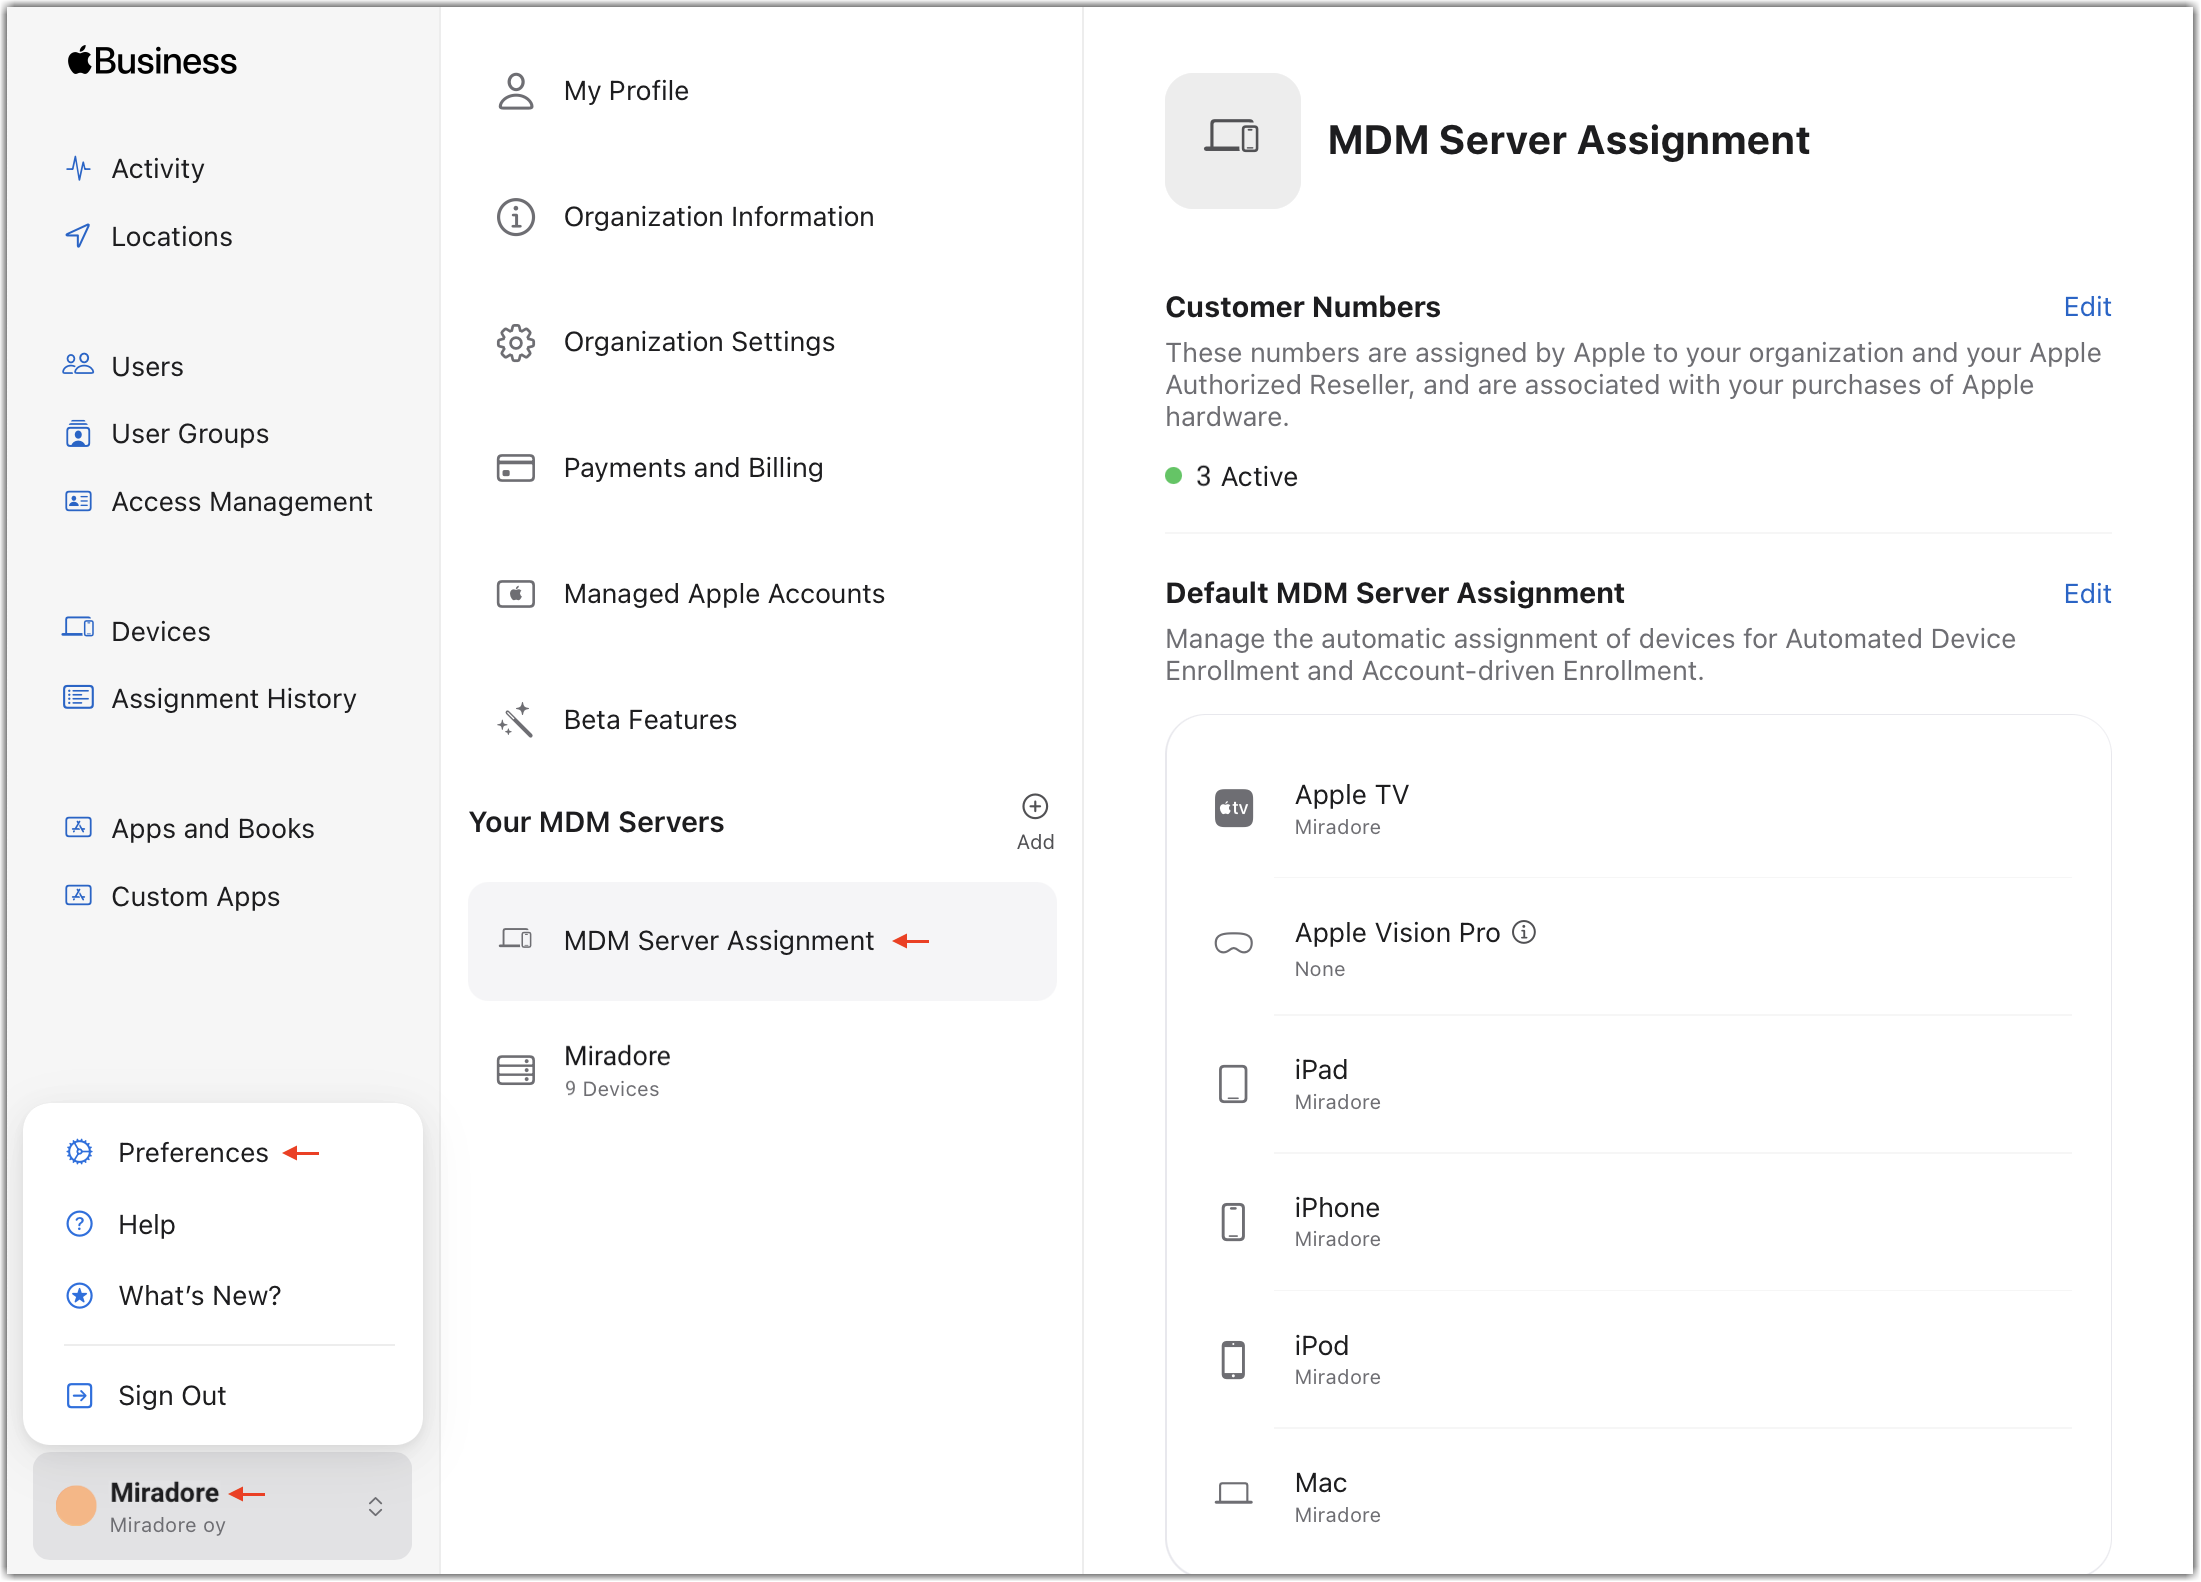This screenshot has width=2201, height=1582.
Task: Select the Apple Vision Pro row
Action: coord(1638,947)
